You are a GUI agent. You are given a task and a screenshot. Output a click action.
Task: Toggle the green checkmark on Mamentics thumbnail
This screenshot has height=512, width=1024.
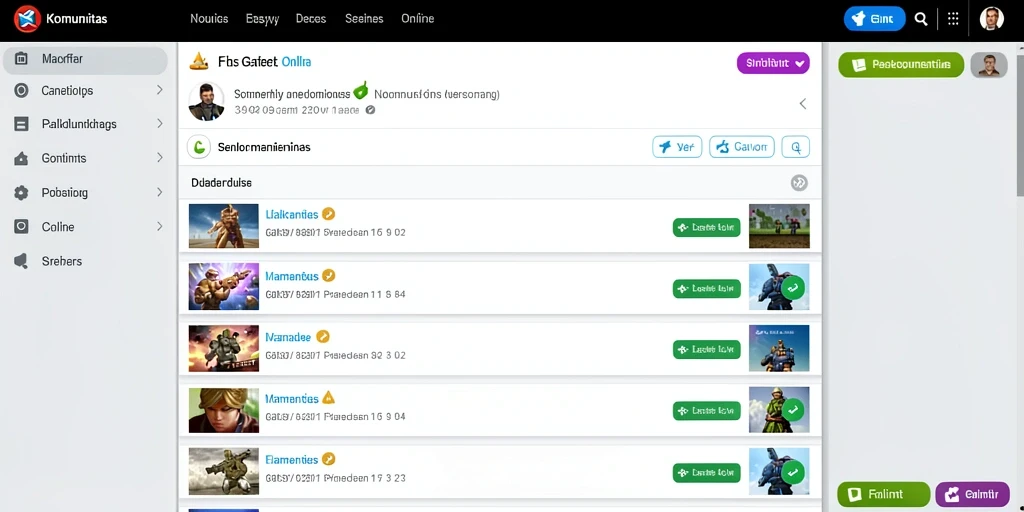pos(793,409)
